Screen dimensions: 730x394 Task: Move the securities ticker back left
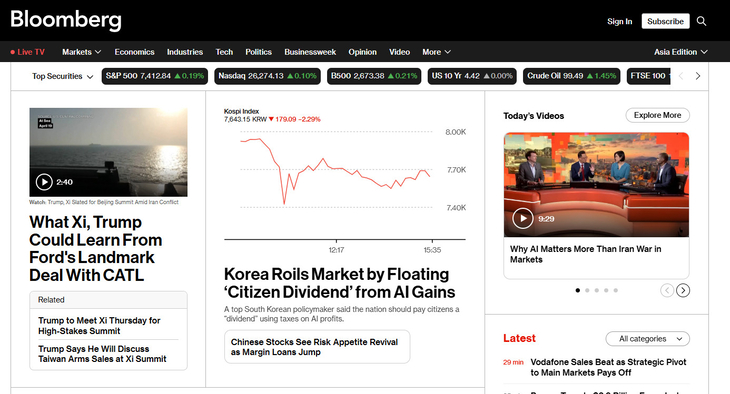(x=681, y=76)
